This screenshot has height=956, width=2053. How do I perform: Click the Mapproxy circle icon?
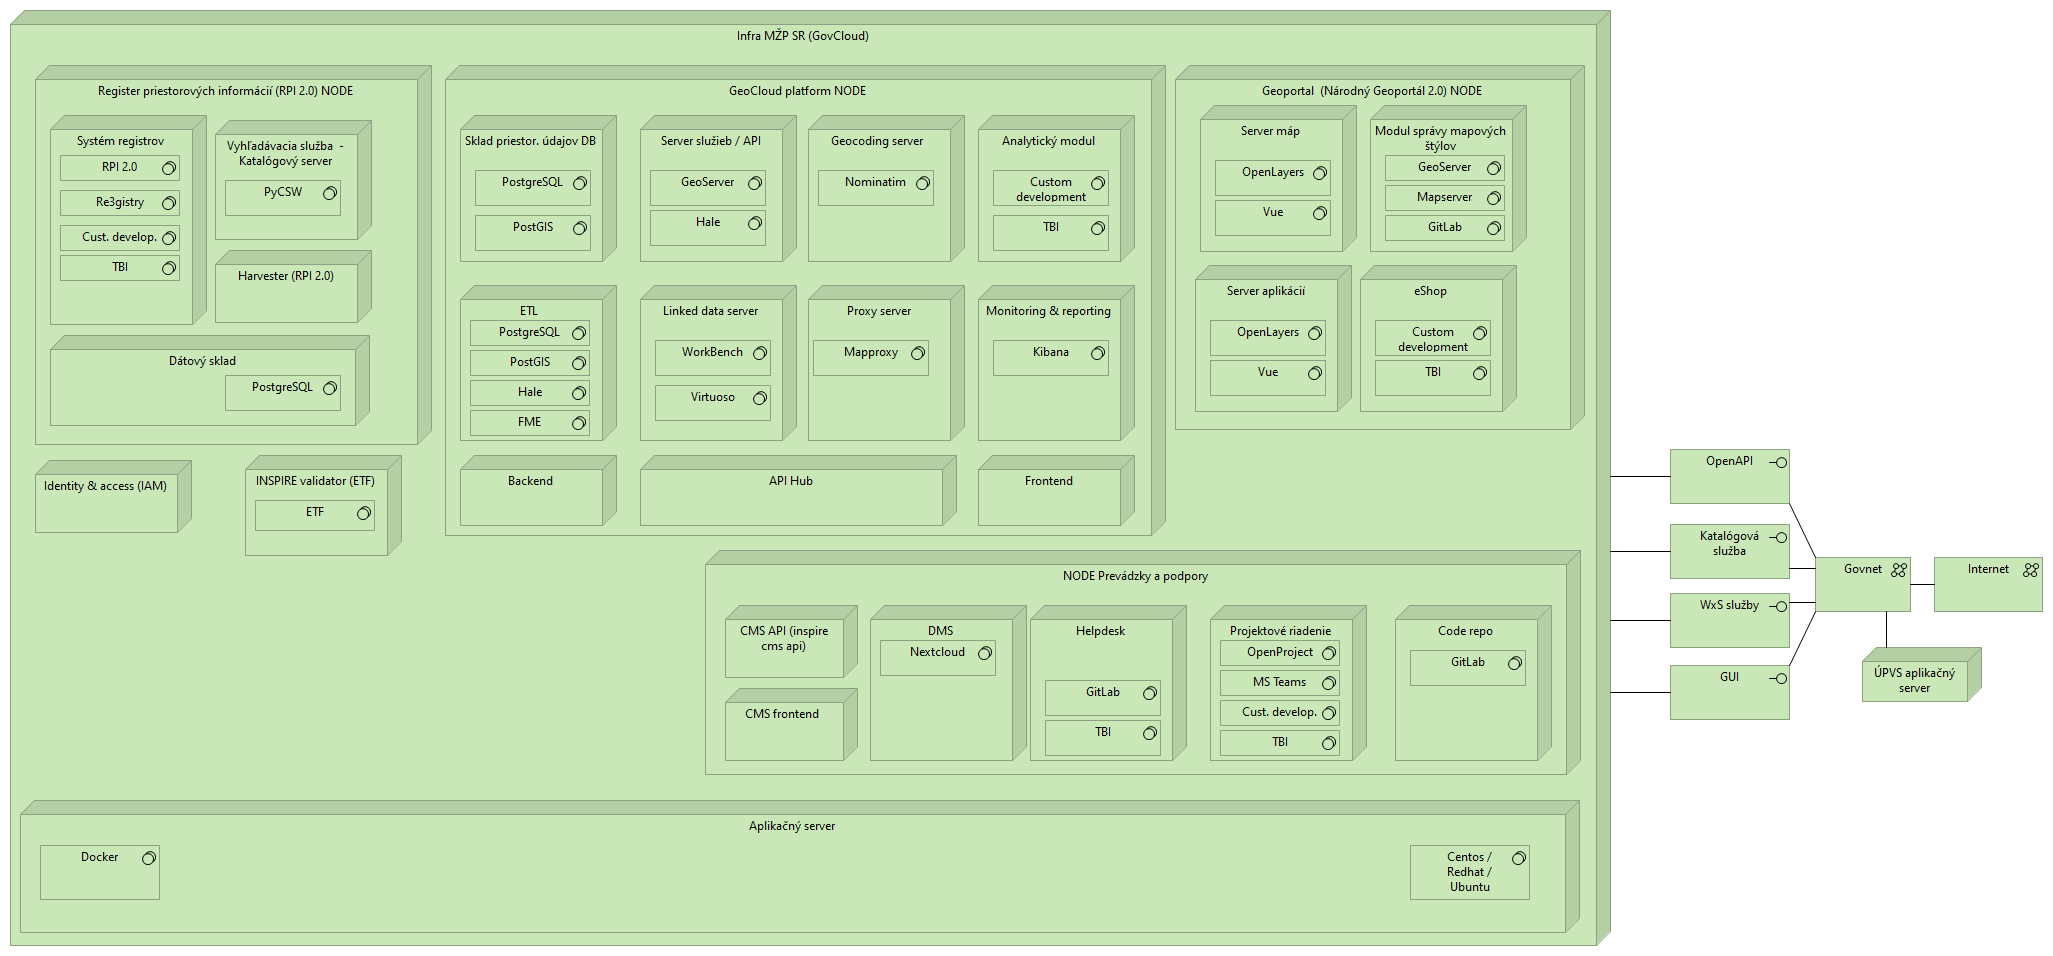918,353
